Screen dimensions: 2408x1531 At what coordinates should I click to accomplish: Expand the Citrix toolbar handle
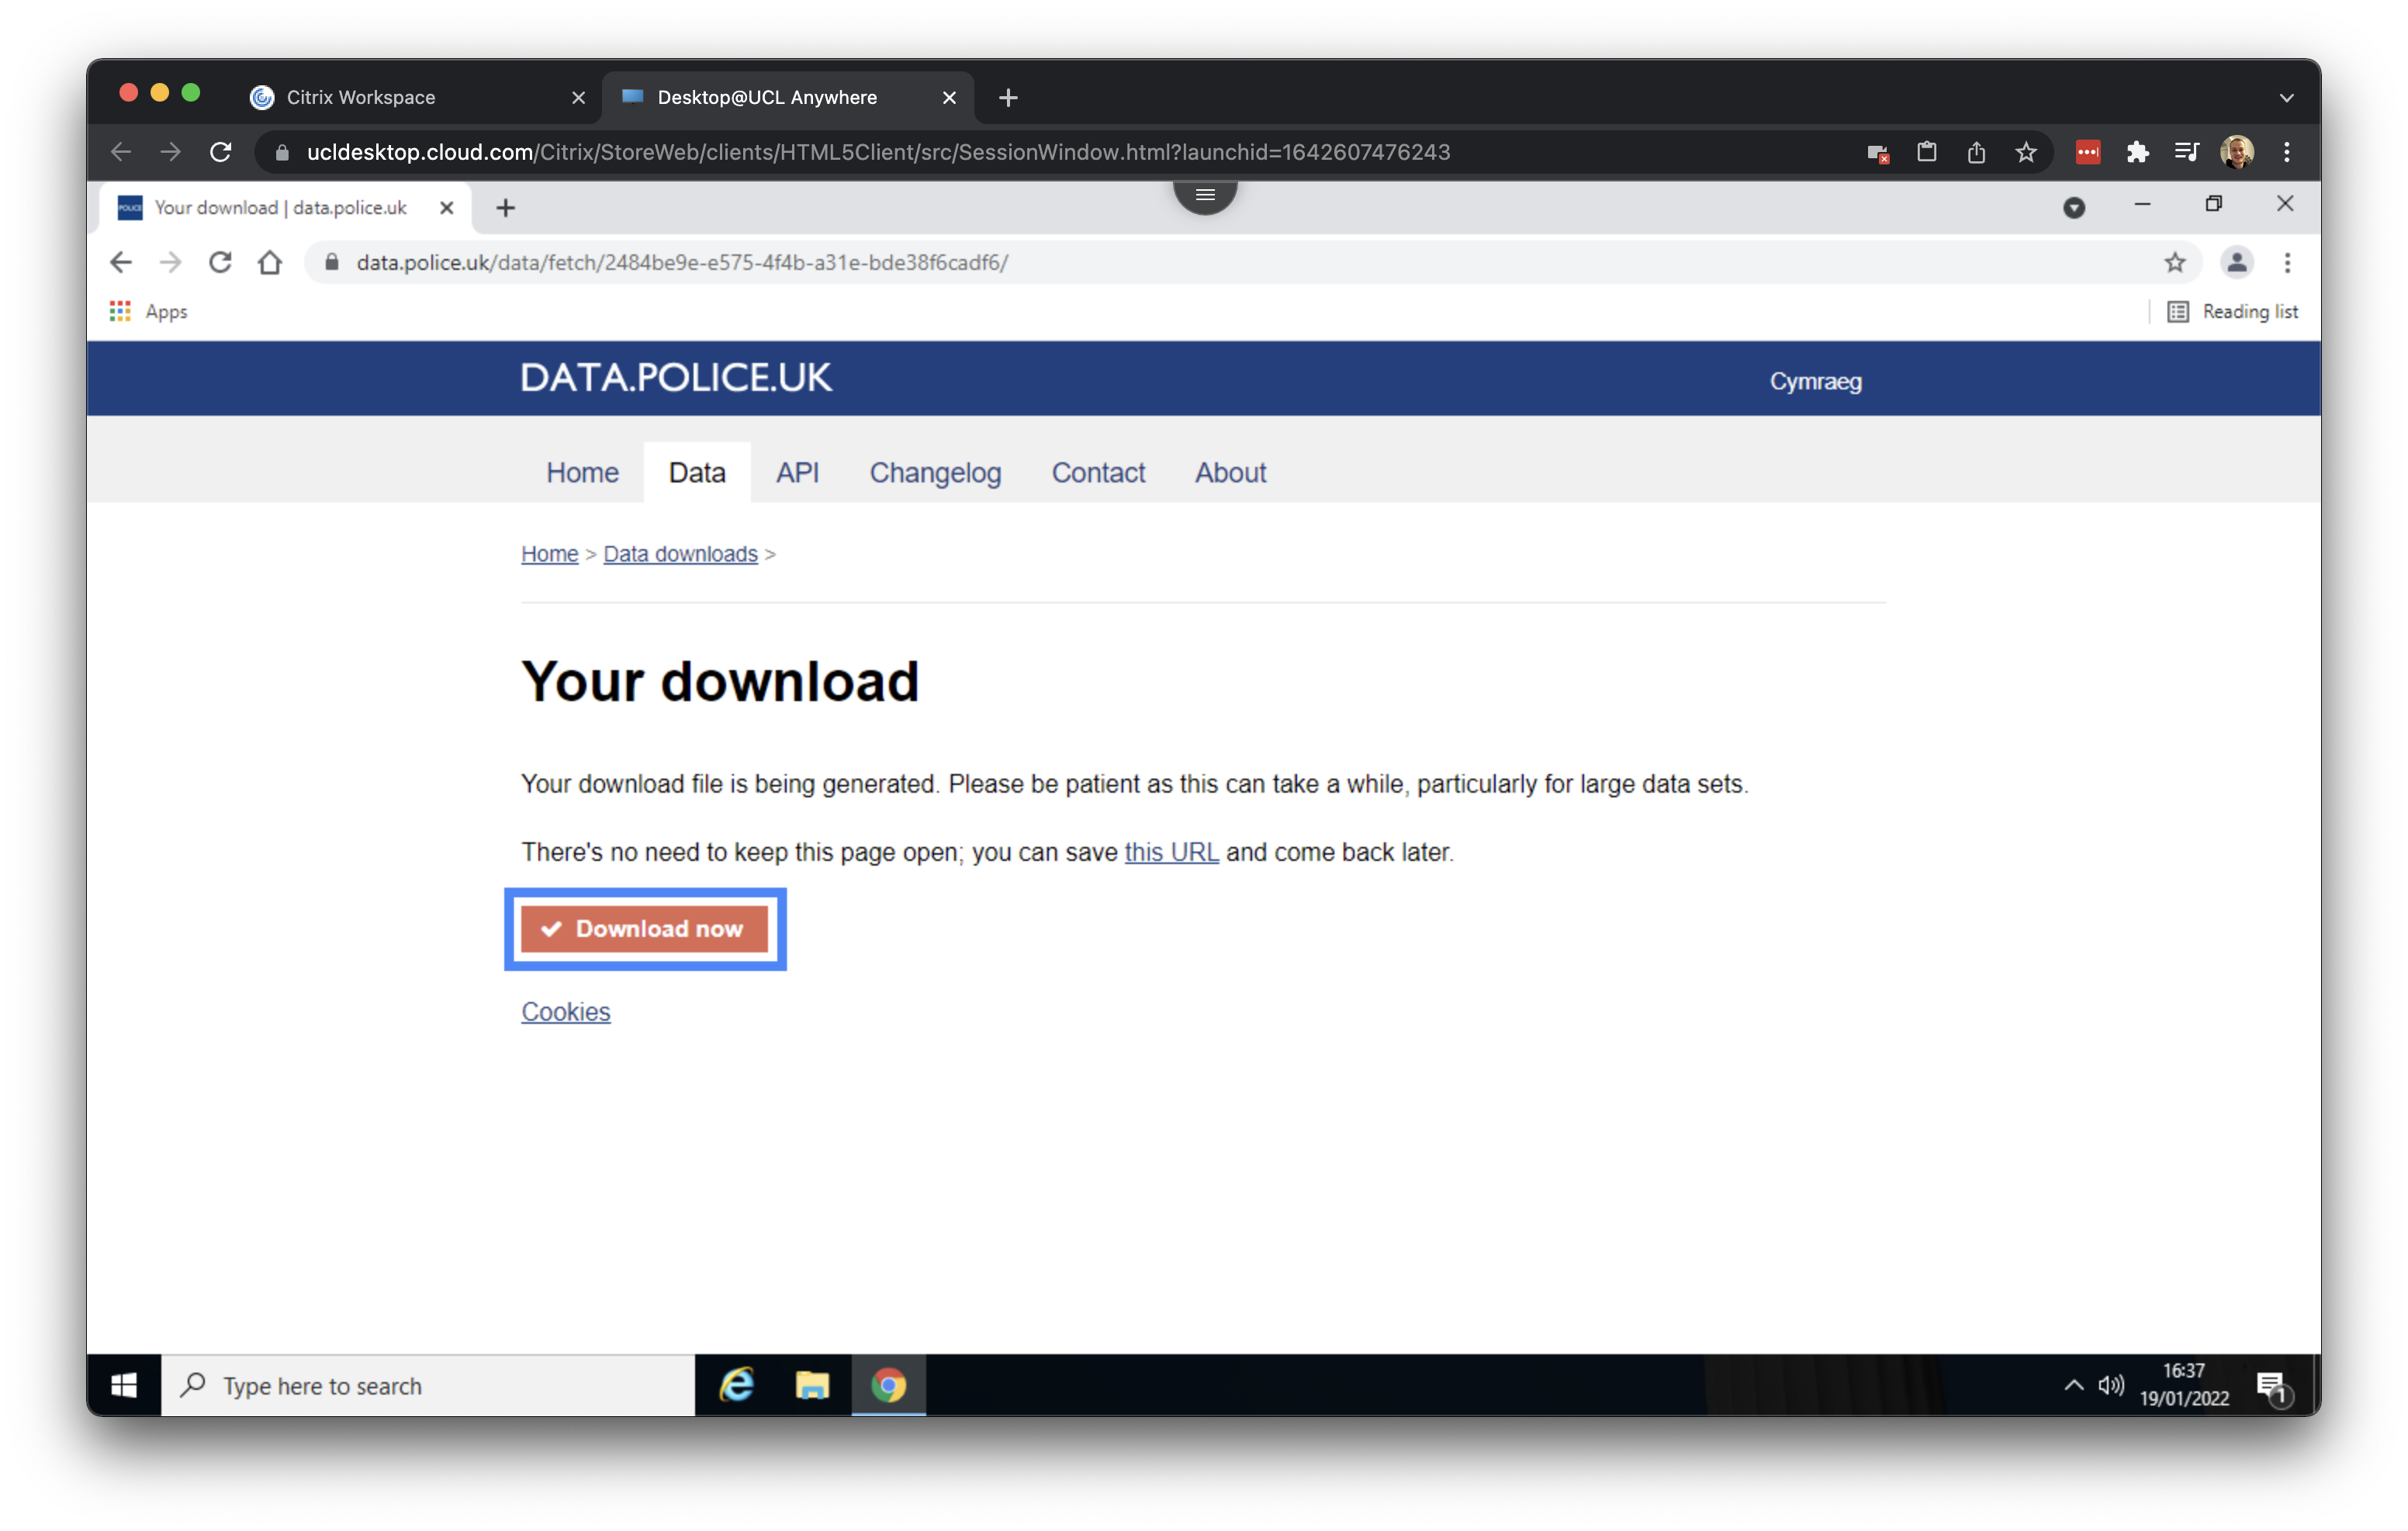pos(1204,194)
